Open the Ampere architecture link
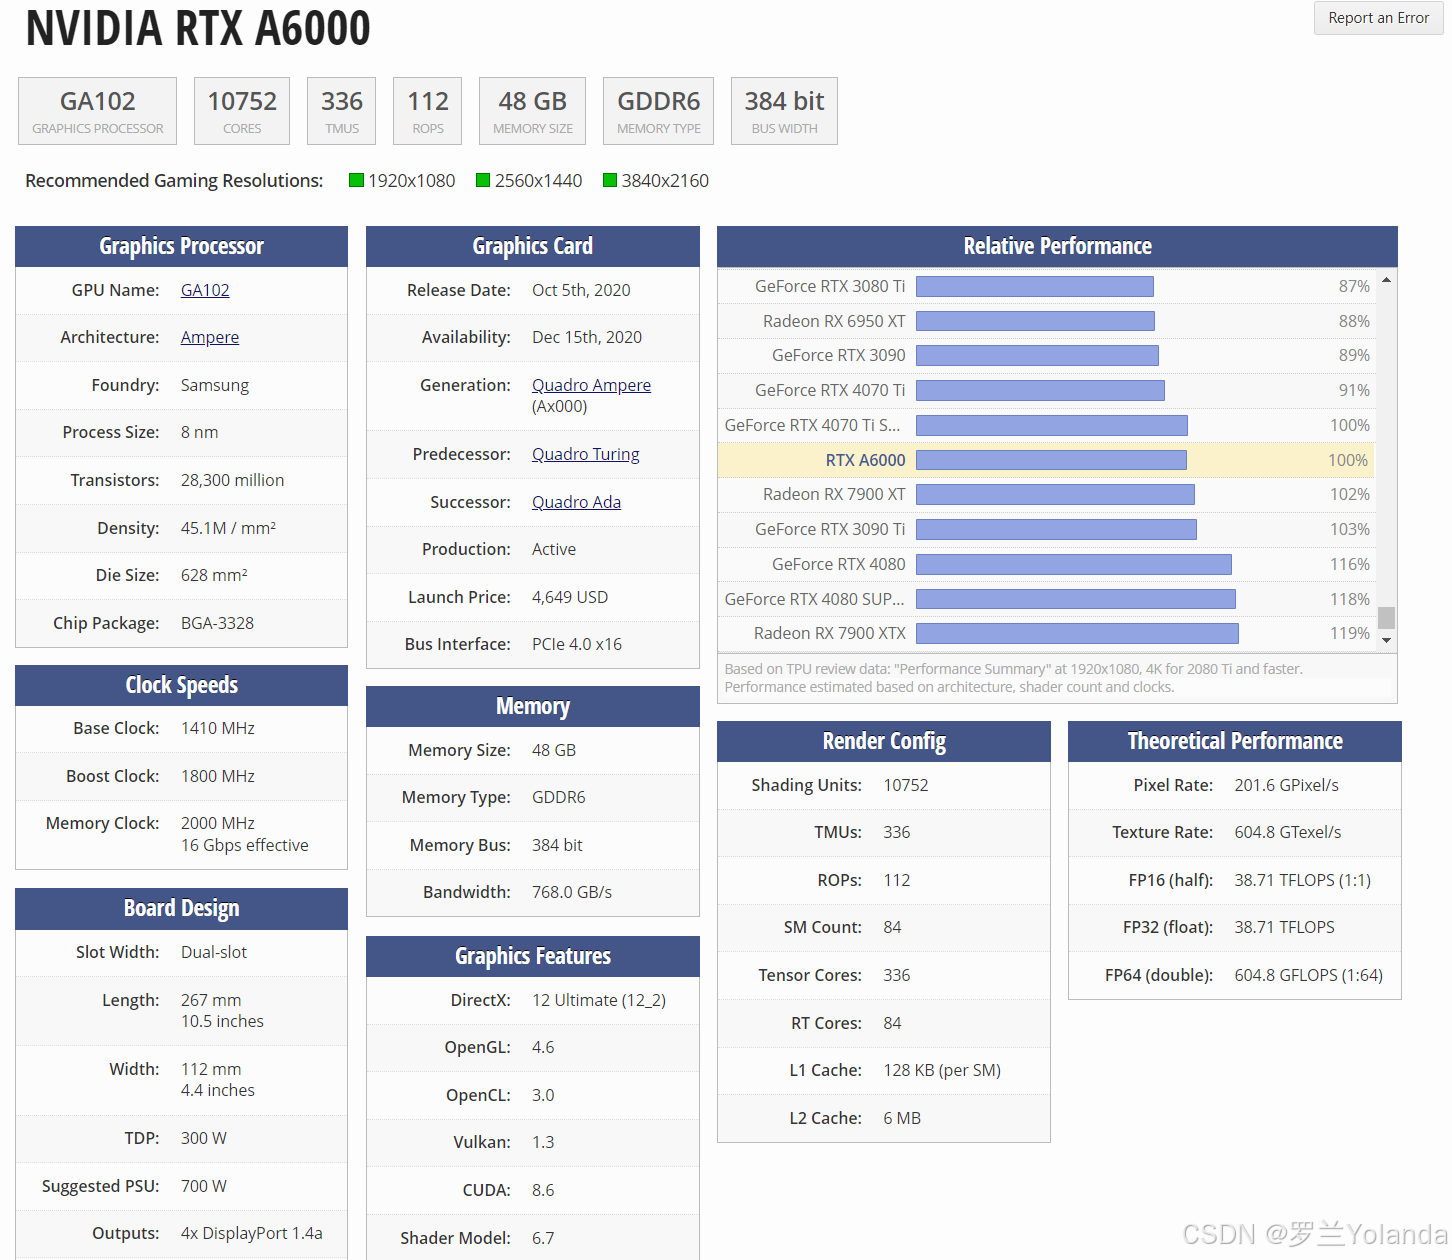Image resolution: width=1452 pixels, height=1260 pixels. (210, 337)
